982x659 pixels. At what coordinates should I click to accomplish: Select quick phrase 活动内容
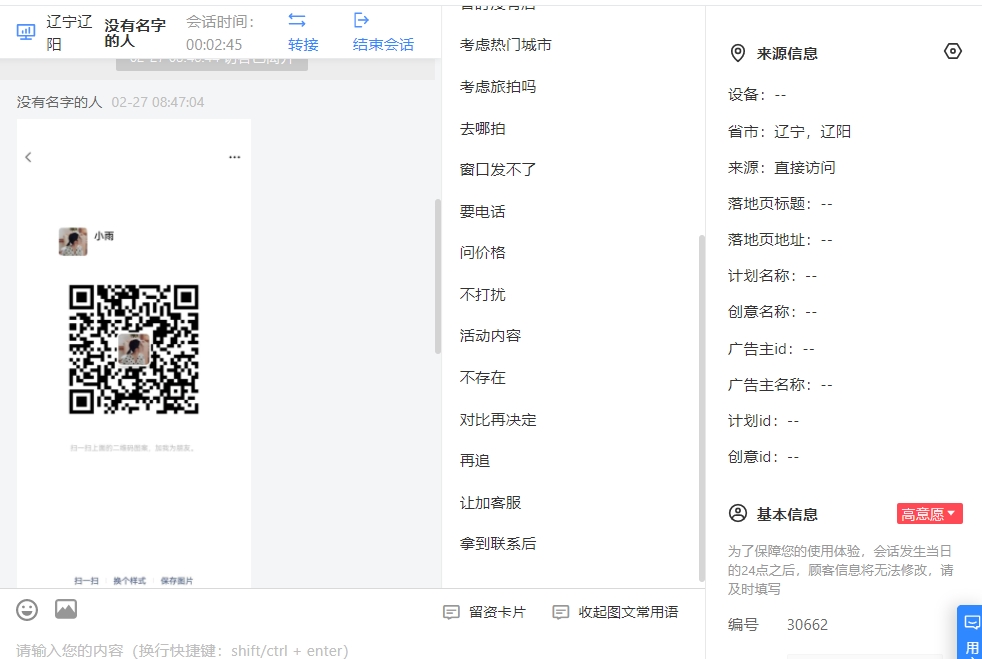(x=490, y=336)
